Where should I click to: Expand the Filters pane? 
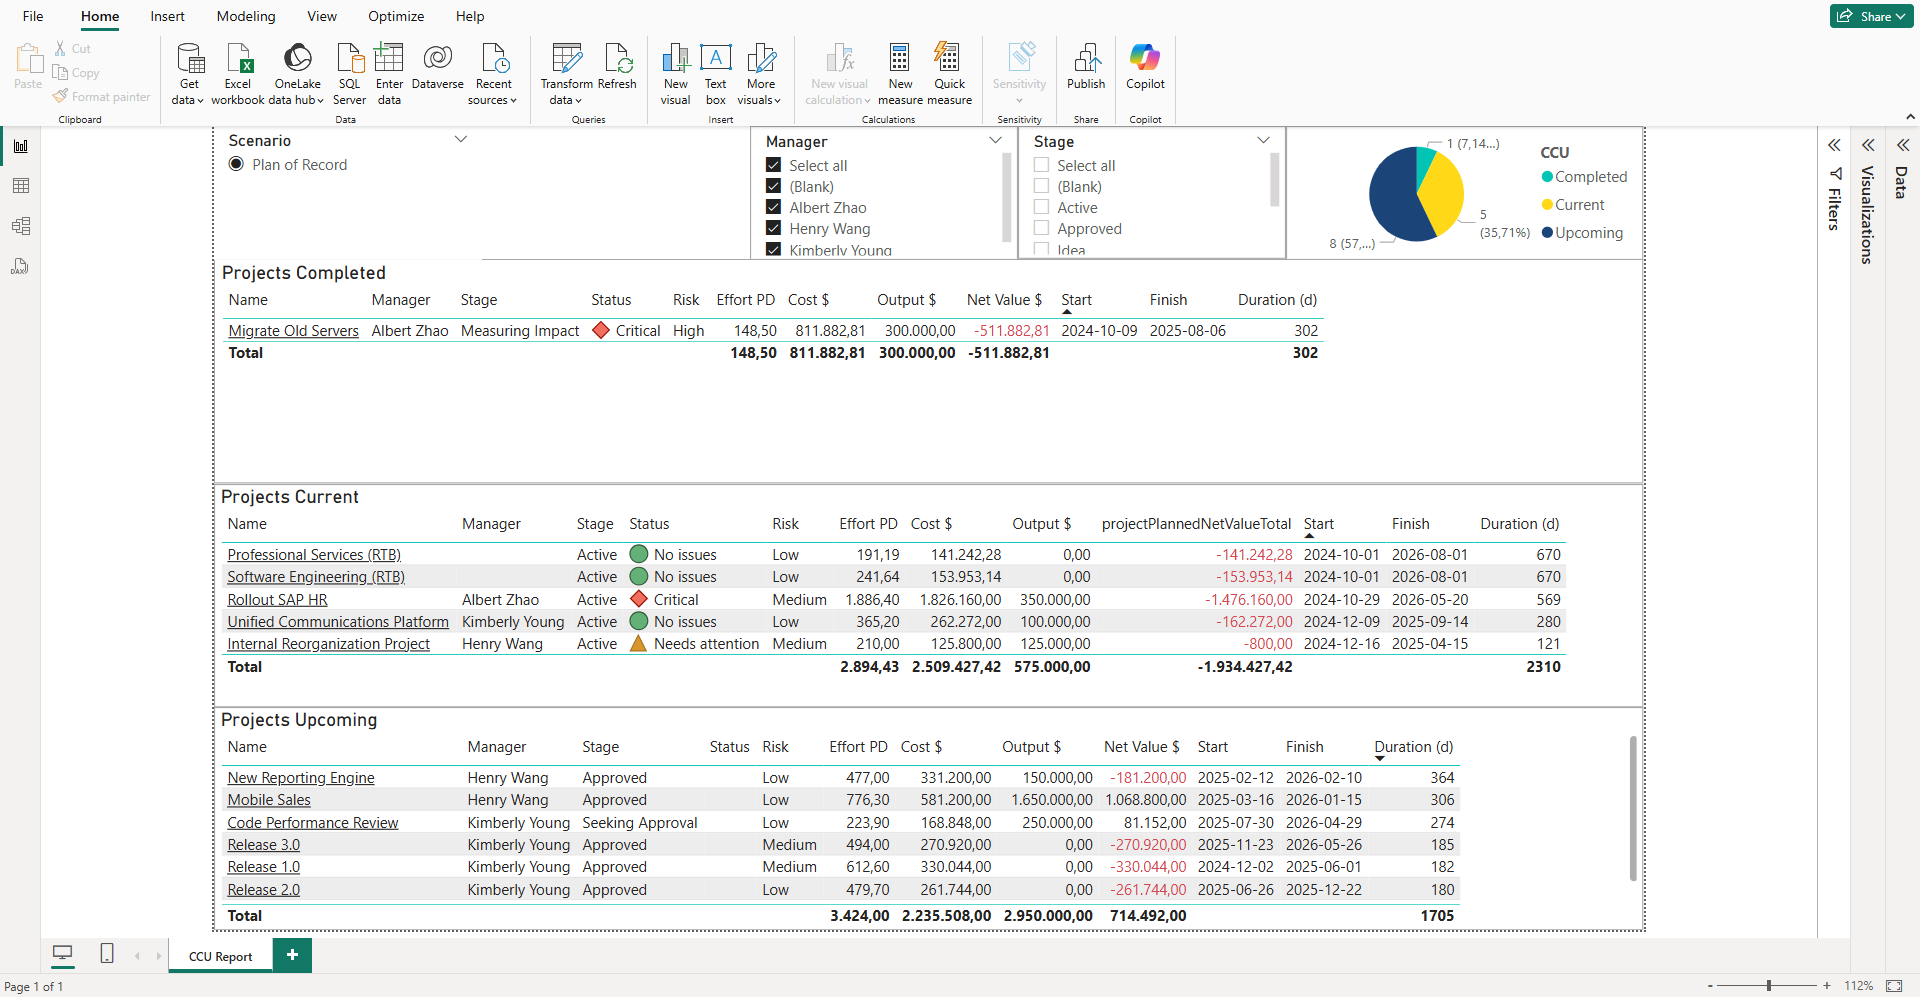pos(1834,145)
